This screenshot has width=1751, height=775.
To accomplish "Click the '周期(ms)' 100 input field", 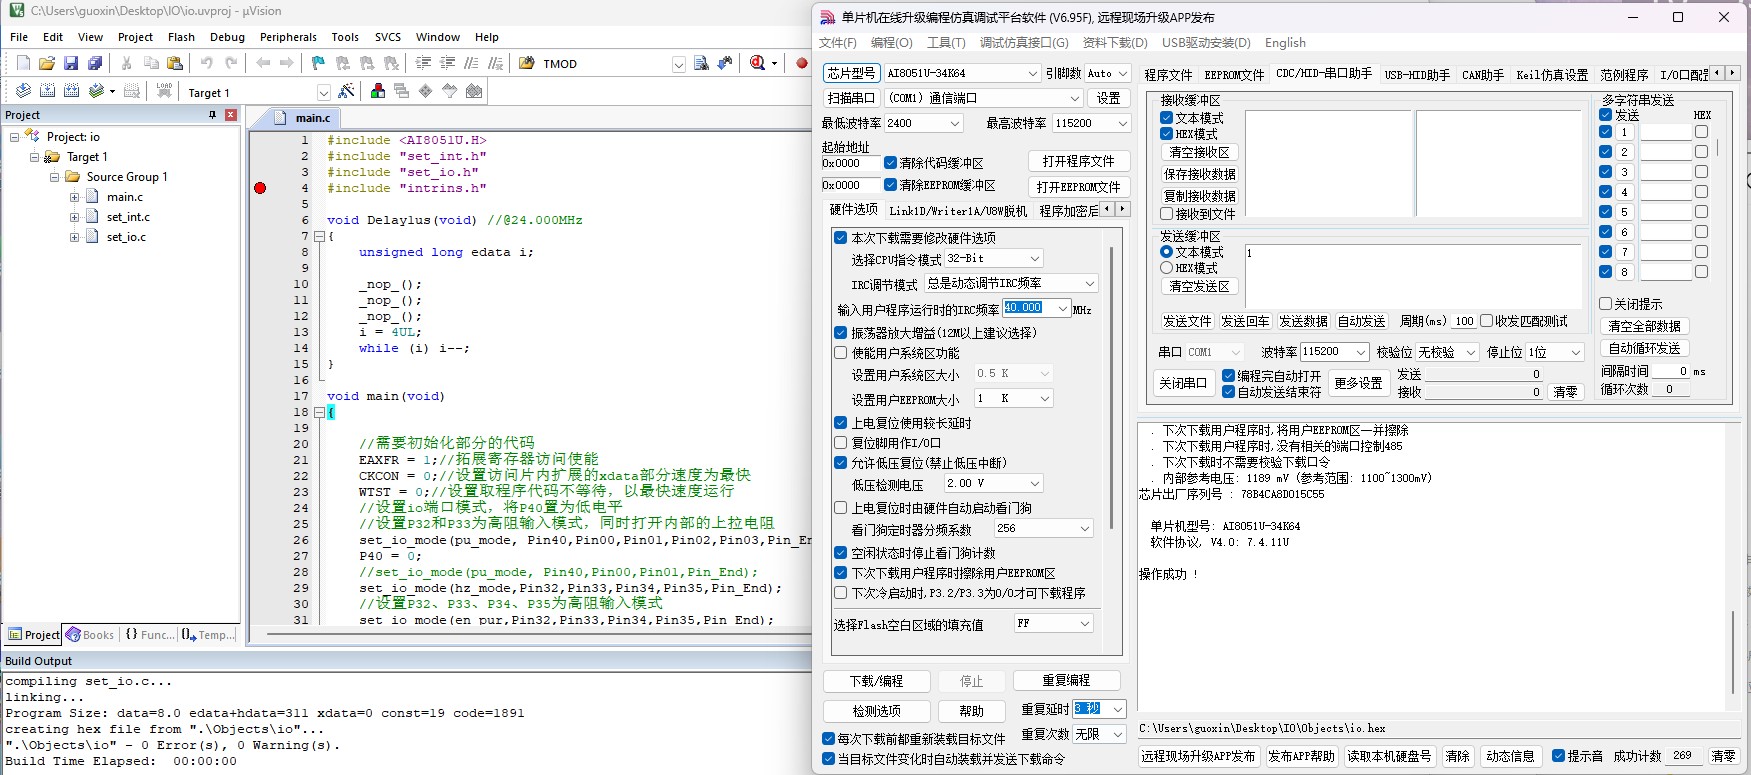I will [x=1464, y=321].
